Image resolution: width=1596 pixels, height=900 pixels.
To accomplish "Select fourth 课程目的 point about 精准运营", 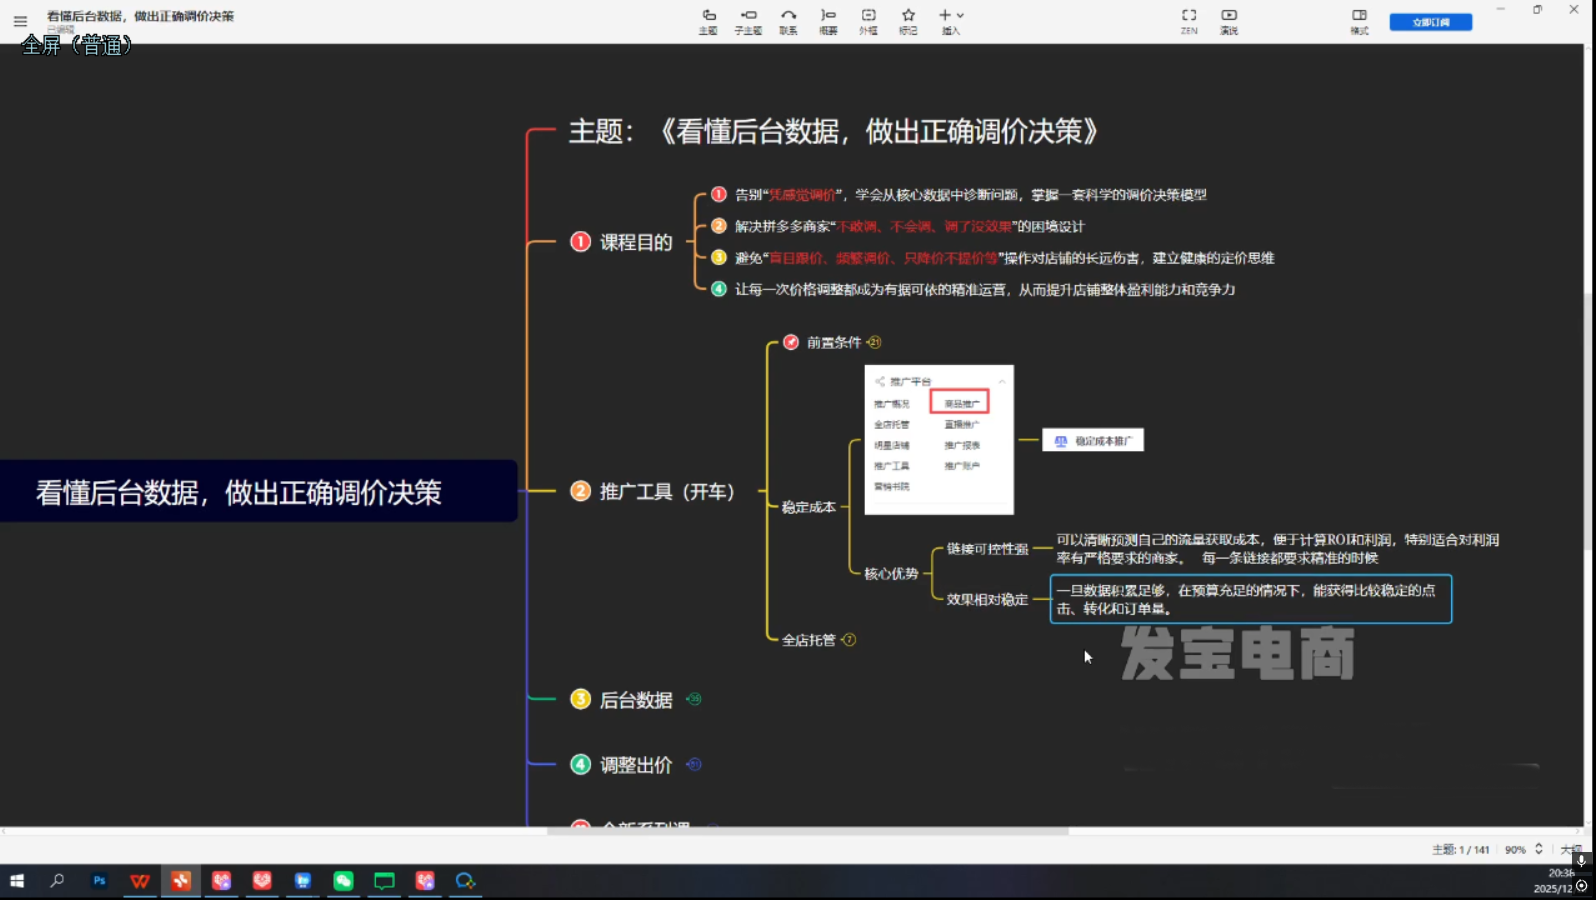I will click(x=985, y=289).
